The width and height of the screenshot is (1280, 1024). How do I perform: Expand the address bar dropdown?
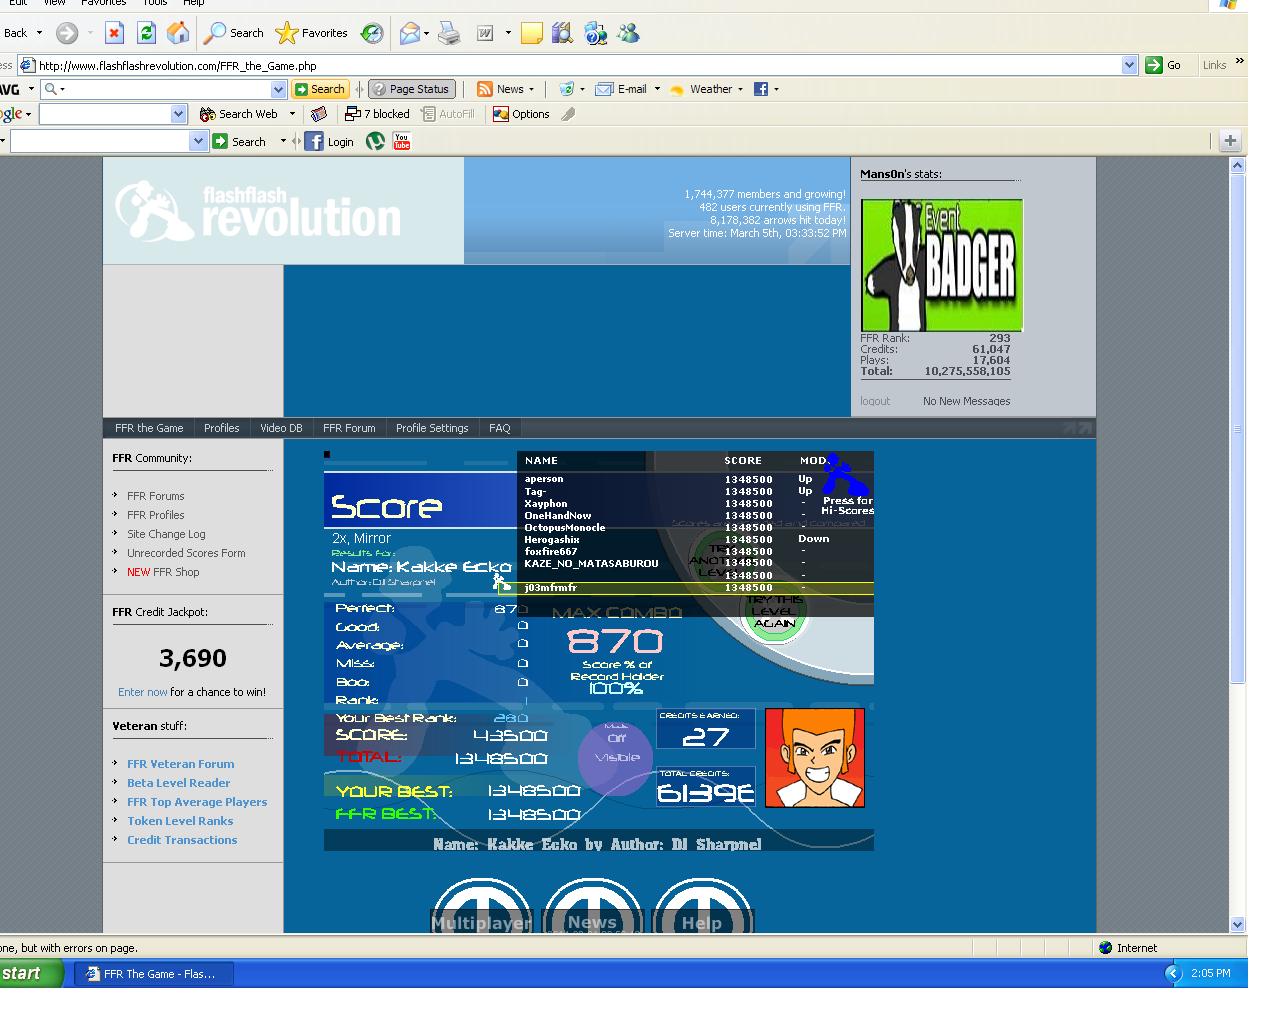pyautogui.click(x=1129, y=65)
